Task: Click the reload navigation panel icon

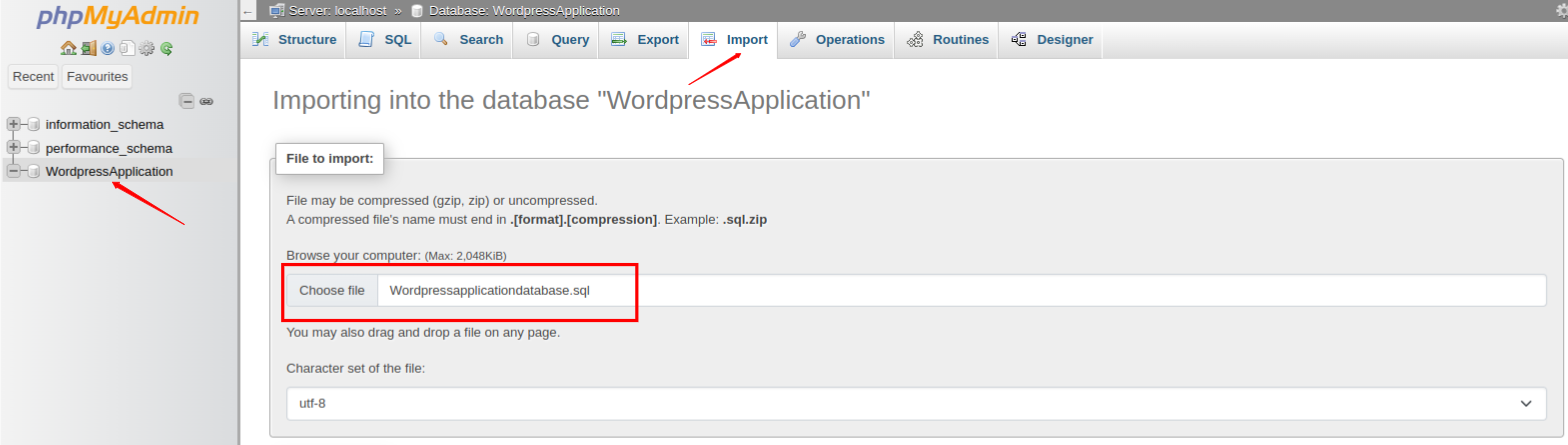Action: click(166, 48)
